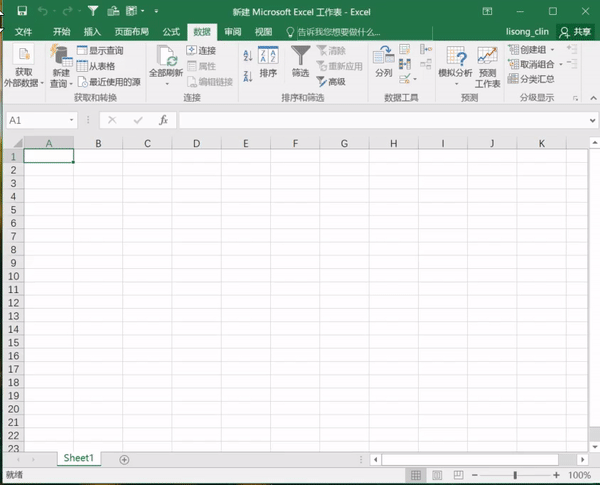Image resolution: width=600 pixels, height=485 pixels.
Task: Click the Undo arrow icon
Action: tap(42, 11)
